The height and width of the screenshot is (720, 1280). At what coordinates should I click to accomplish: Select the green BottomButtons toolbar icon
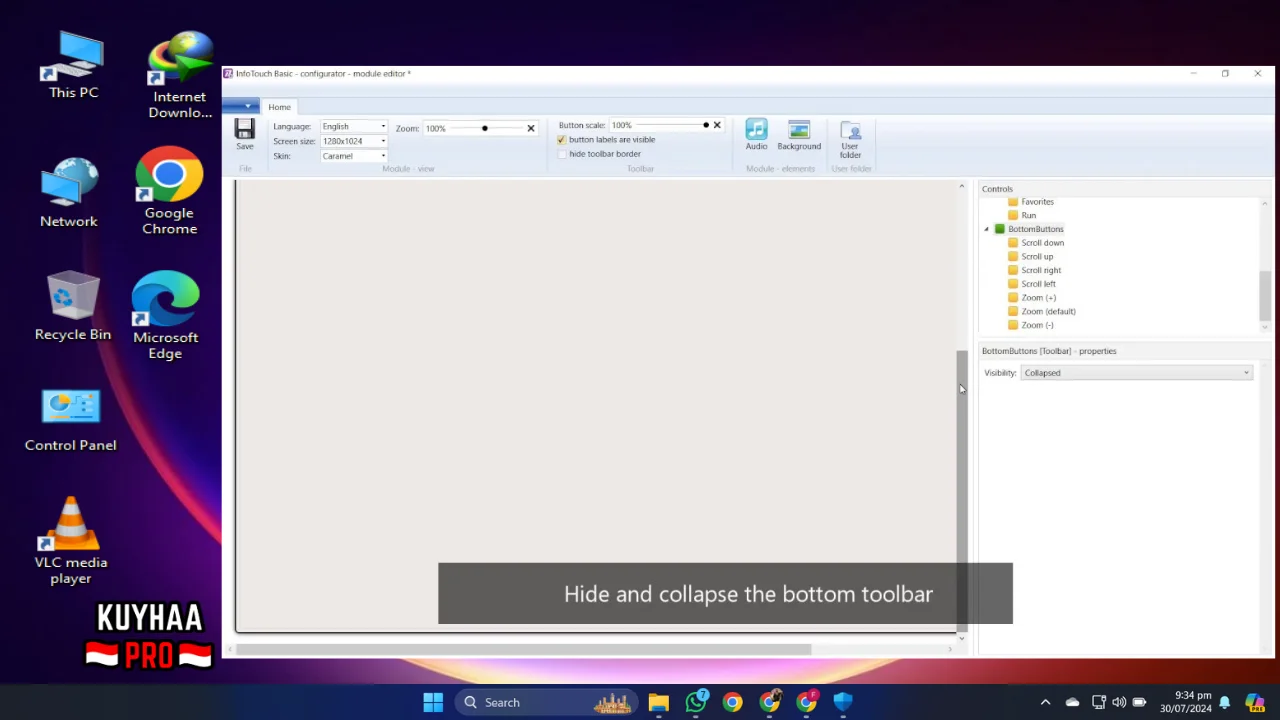click(999, 229)
